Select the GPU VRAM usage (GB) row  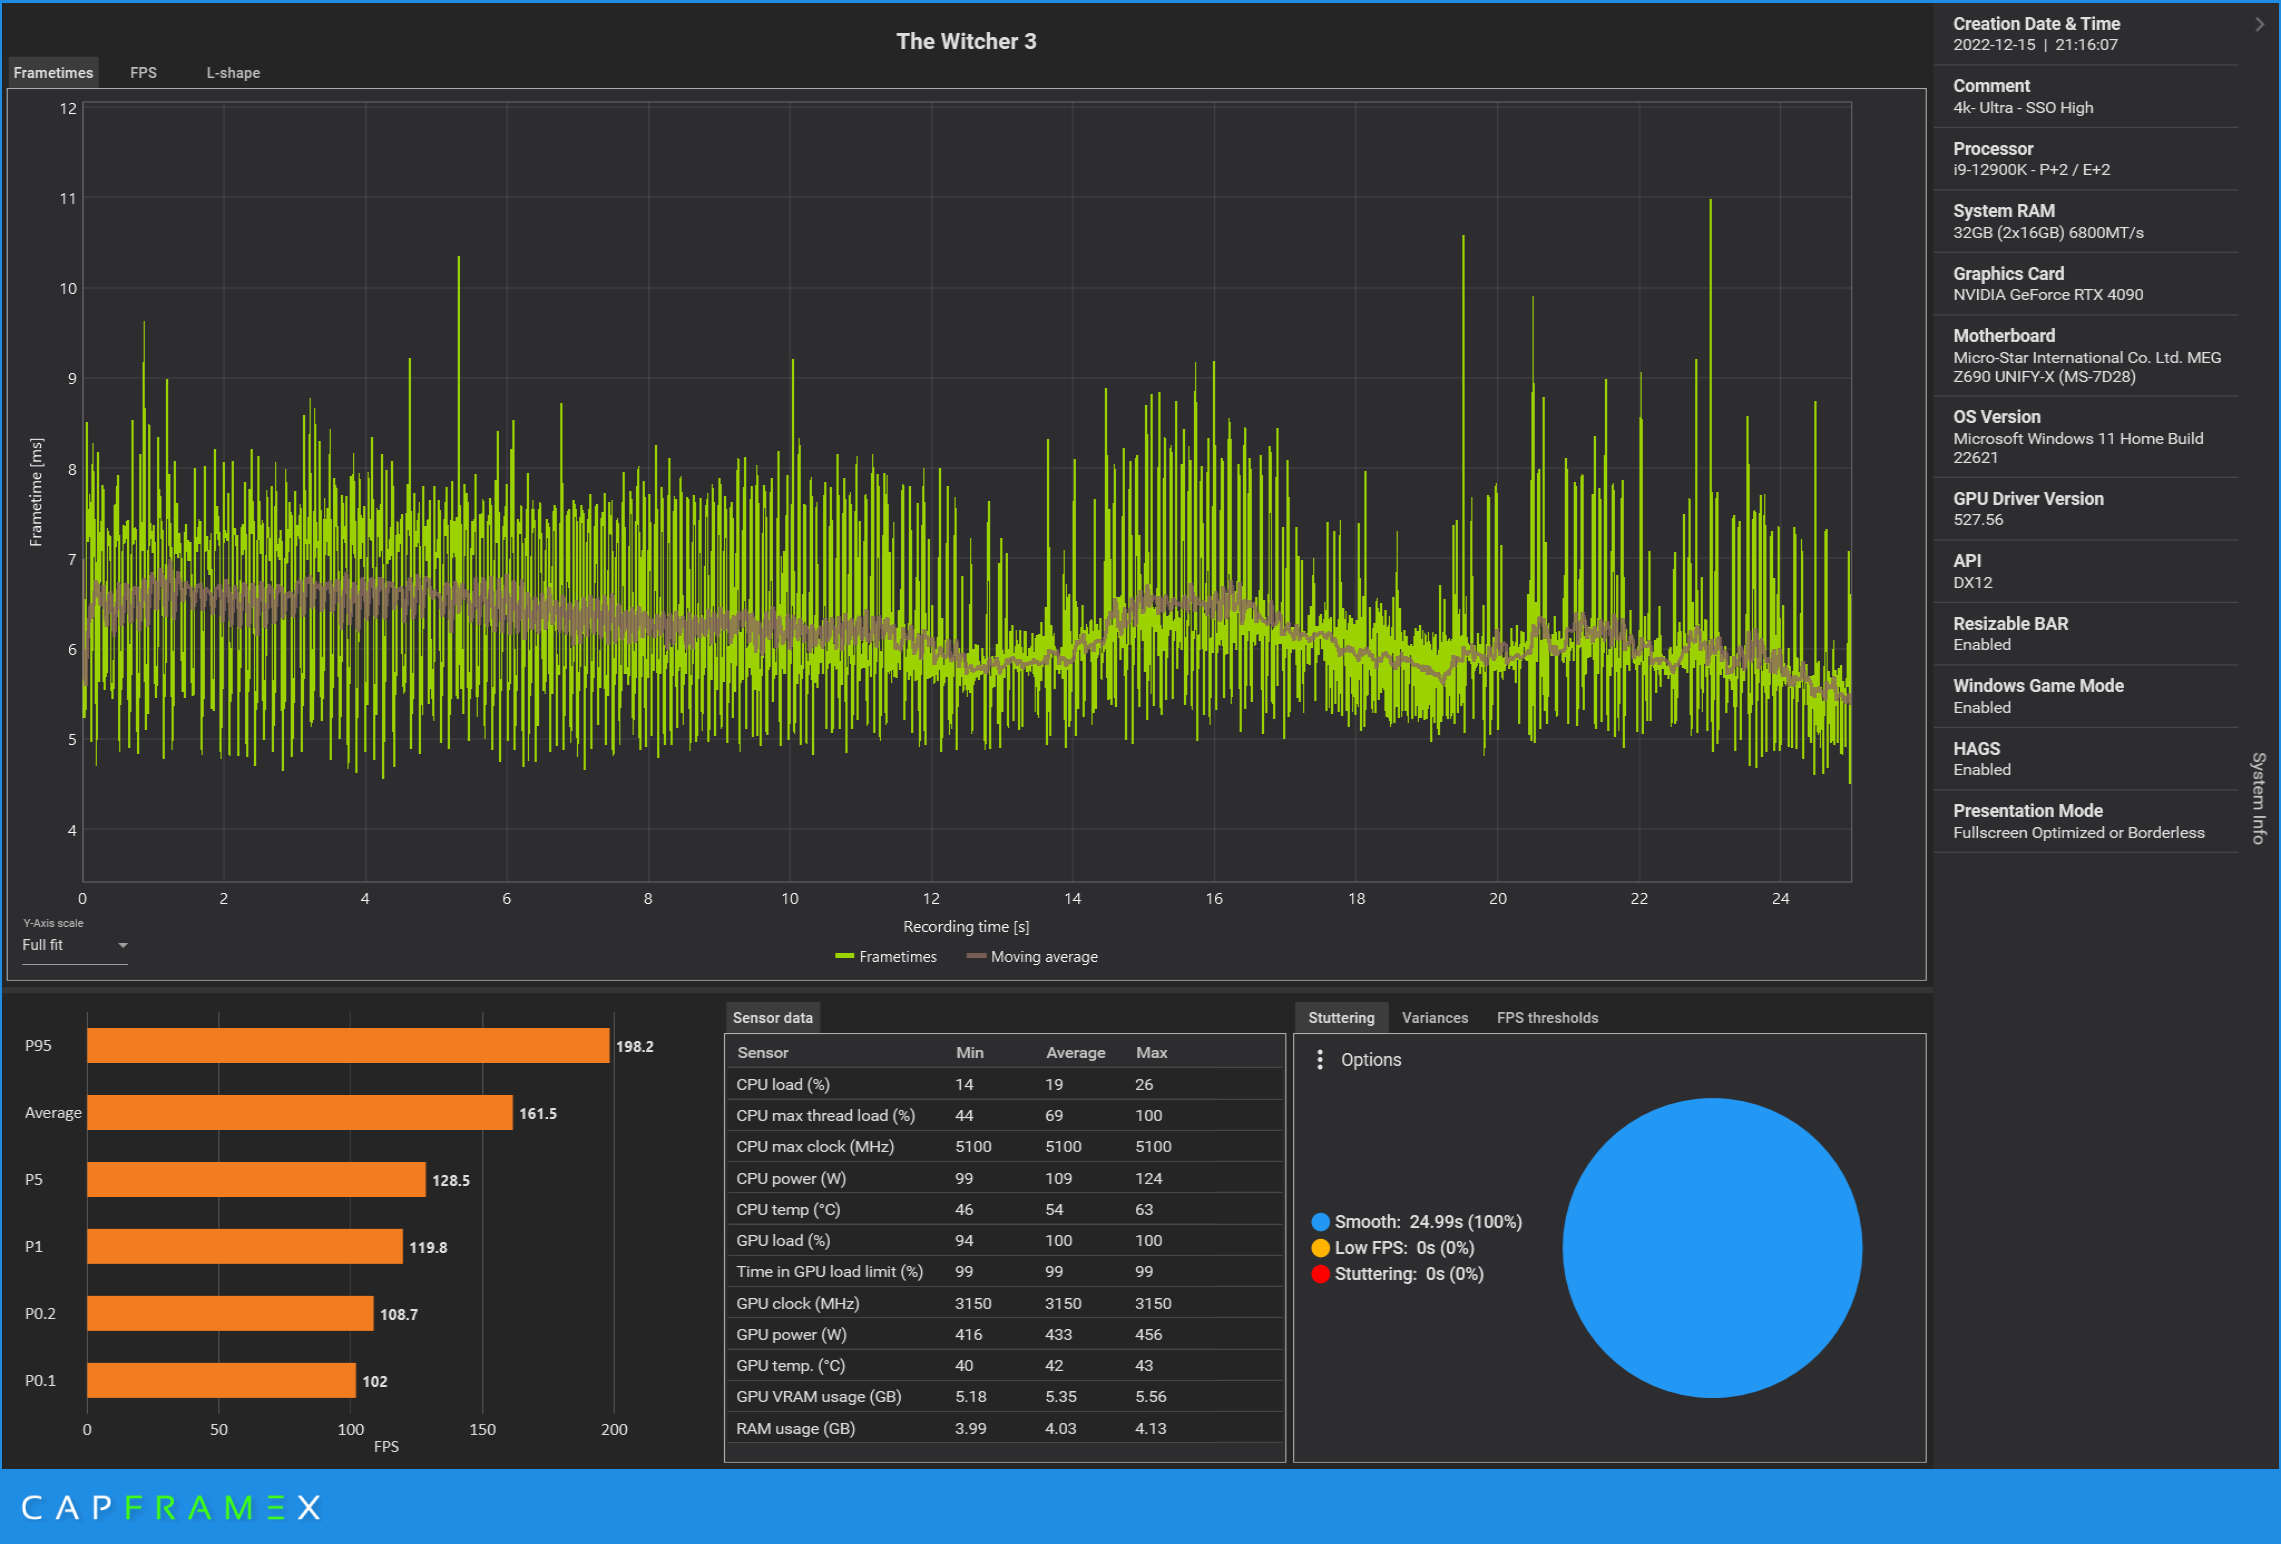[x=1005, y=1397]
